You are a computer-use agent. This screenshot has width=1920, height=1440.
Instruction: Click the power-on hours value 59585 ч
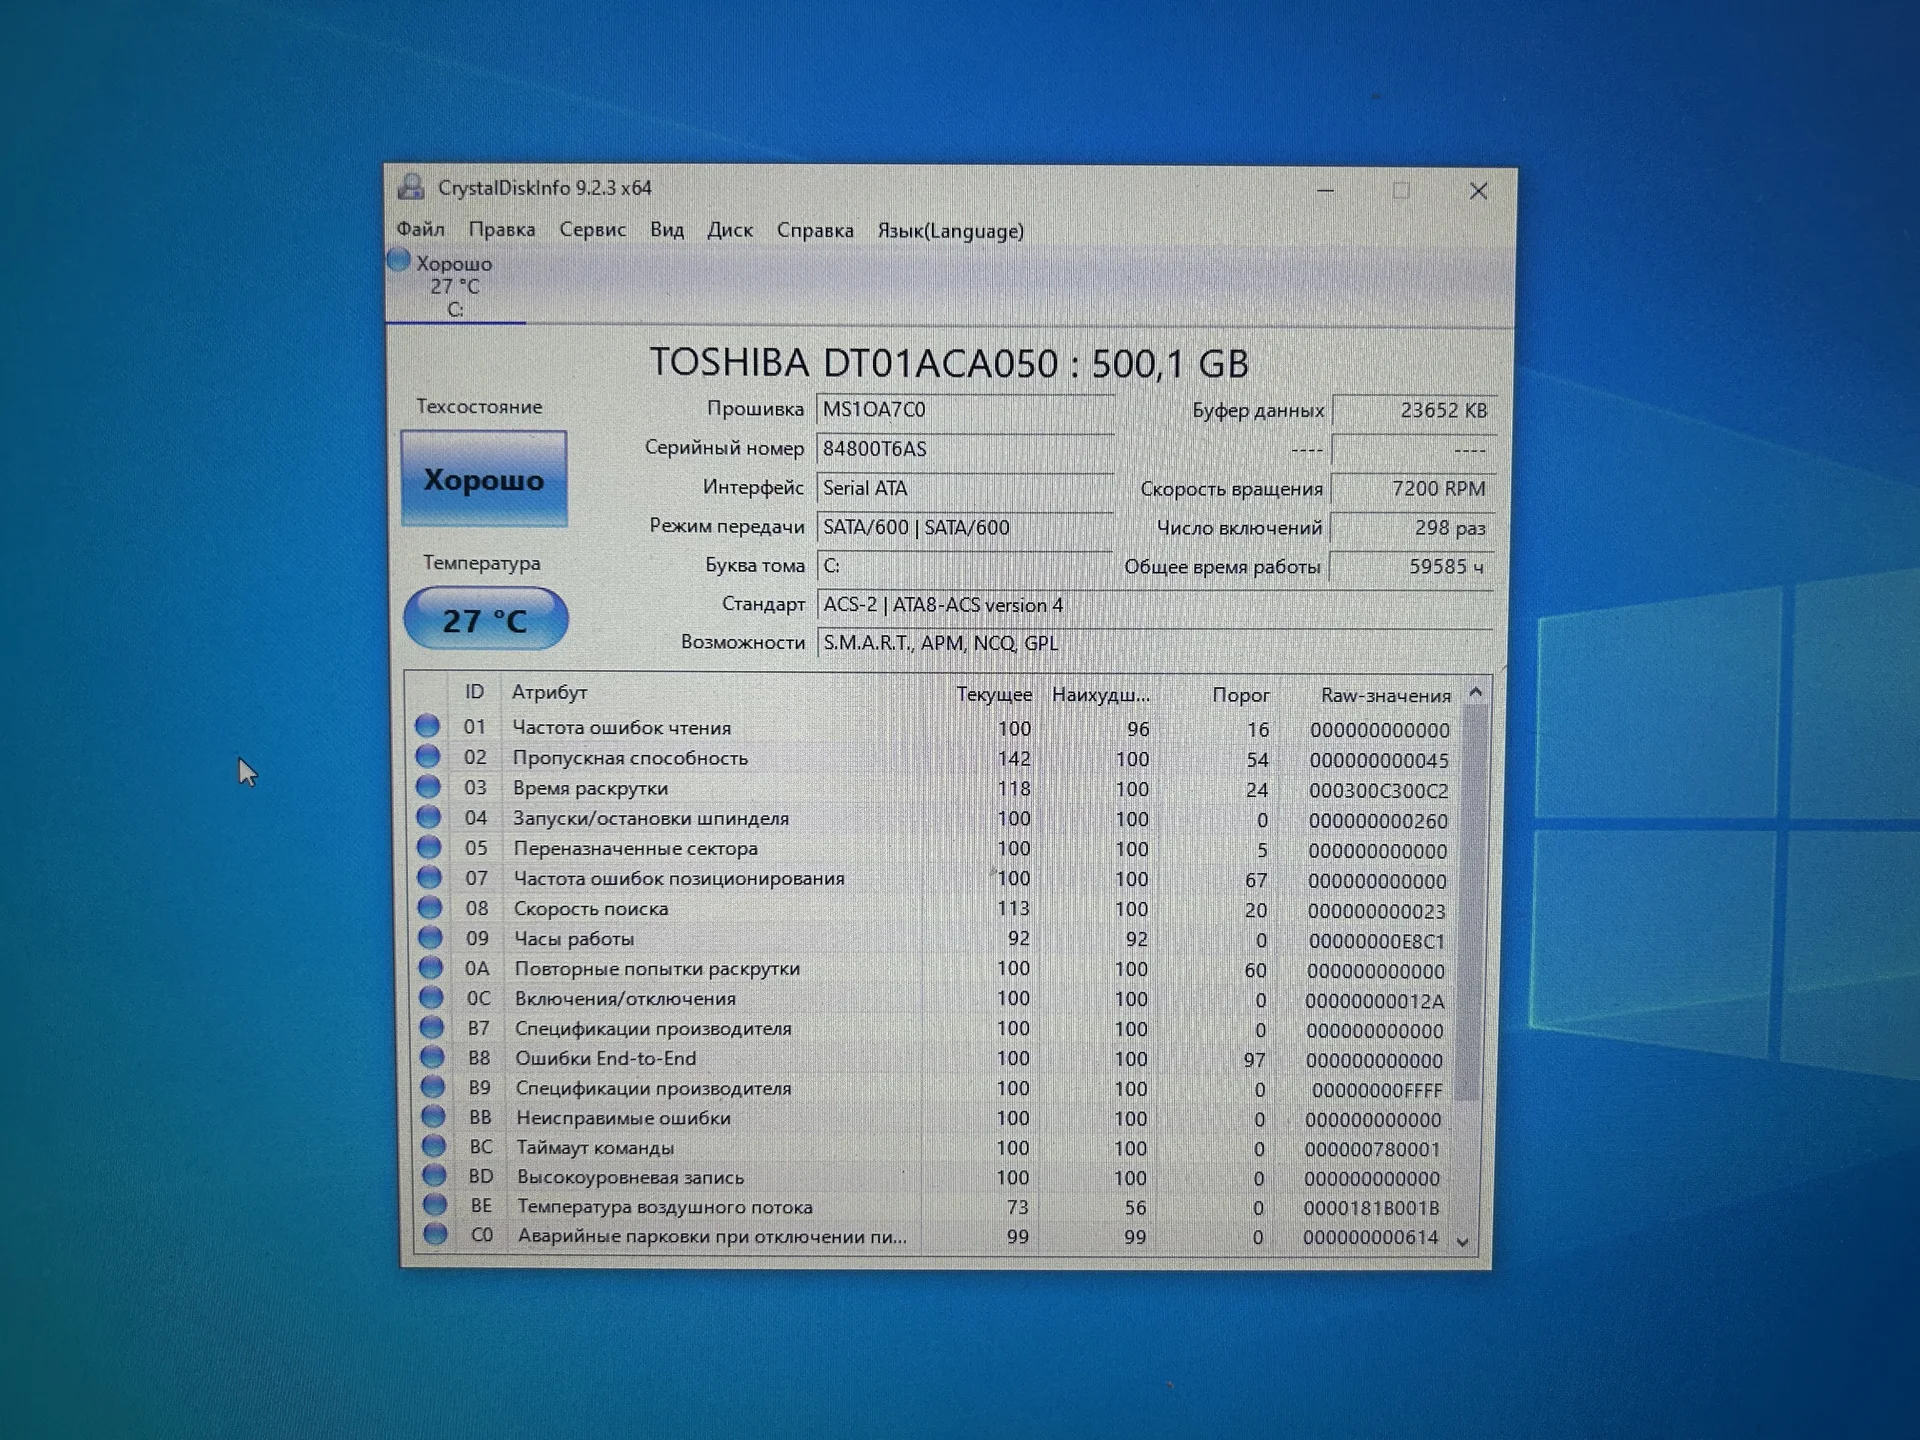[x=1411, y=567]
